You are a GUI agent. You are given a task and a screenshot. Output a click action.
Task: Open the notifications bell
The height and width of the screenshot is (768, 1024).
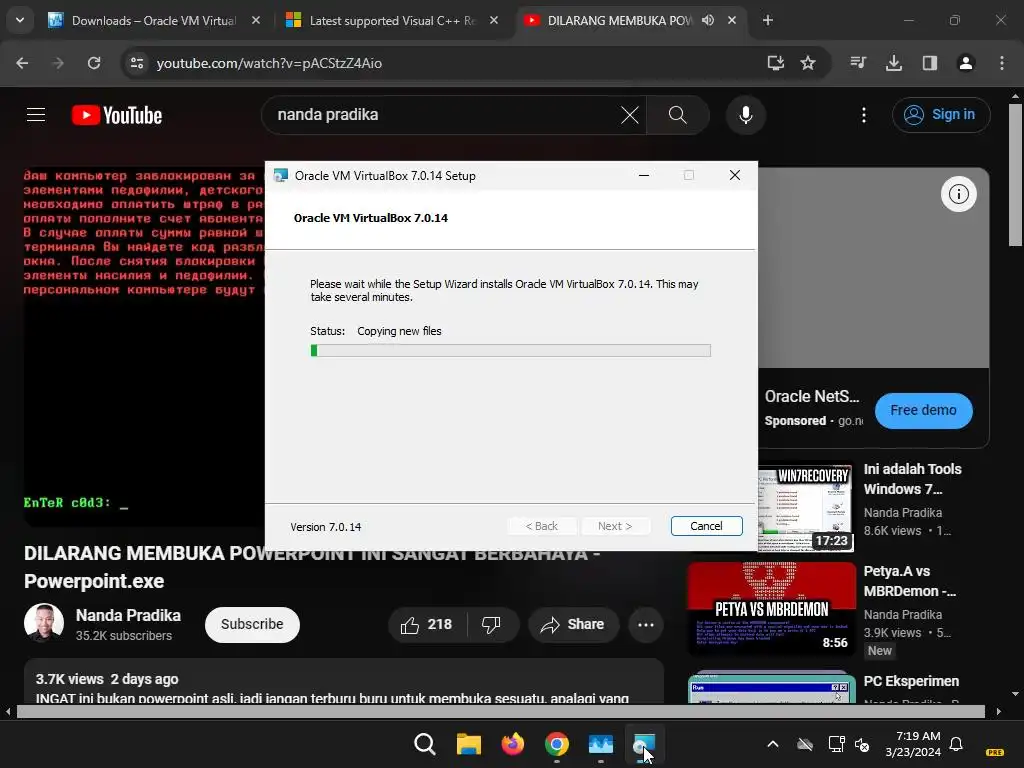956,744
